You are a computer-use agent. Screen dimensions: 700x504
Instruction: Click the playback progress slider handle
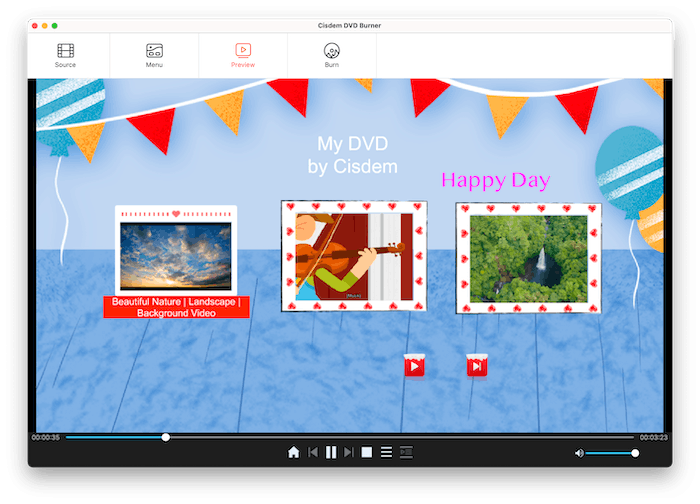pyautogui.click(x=166, y=437)
